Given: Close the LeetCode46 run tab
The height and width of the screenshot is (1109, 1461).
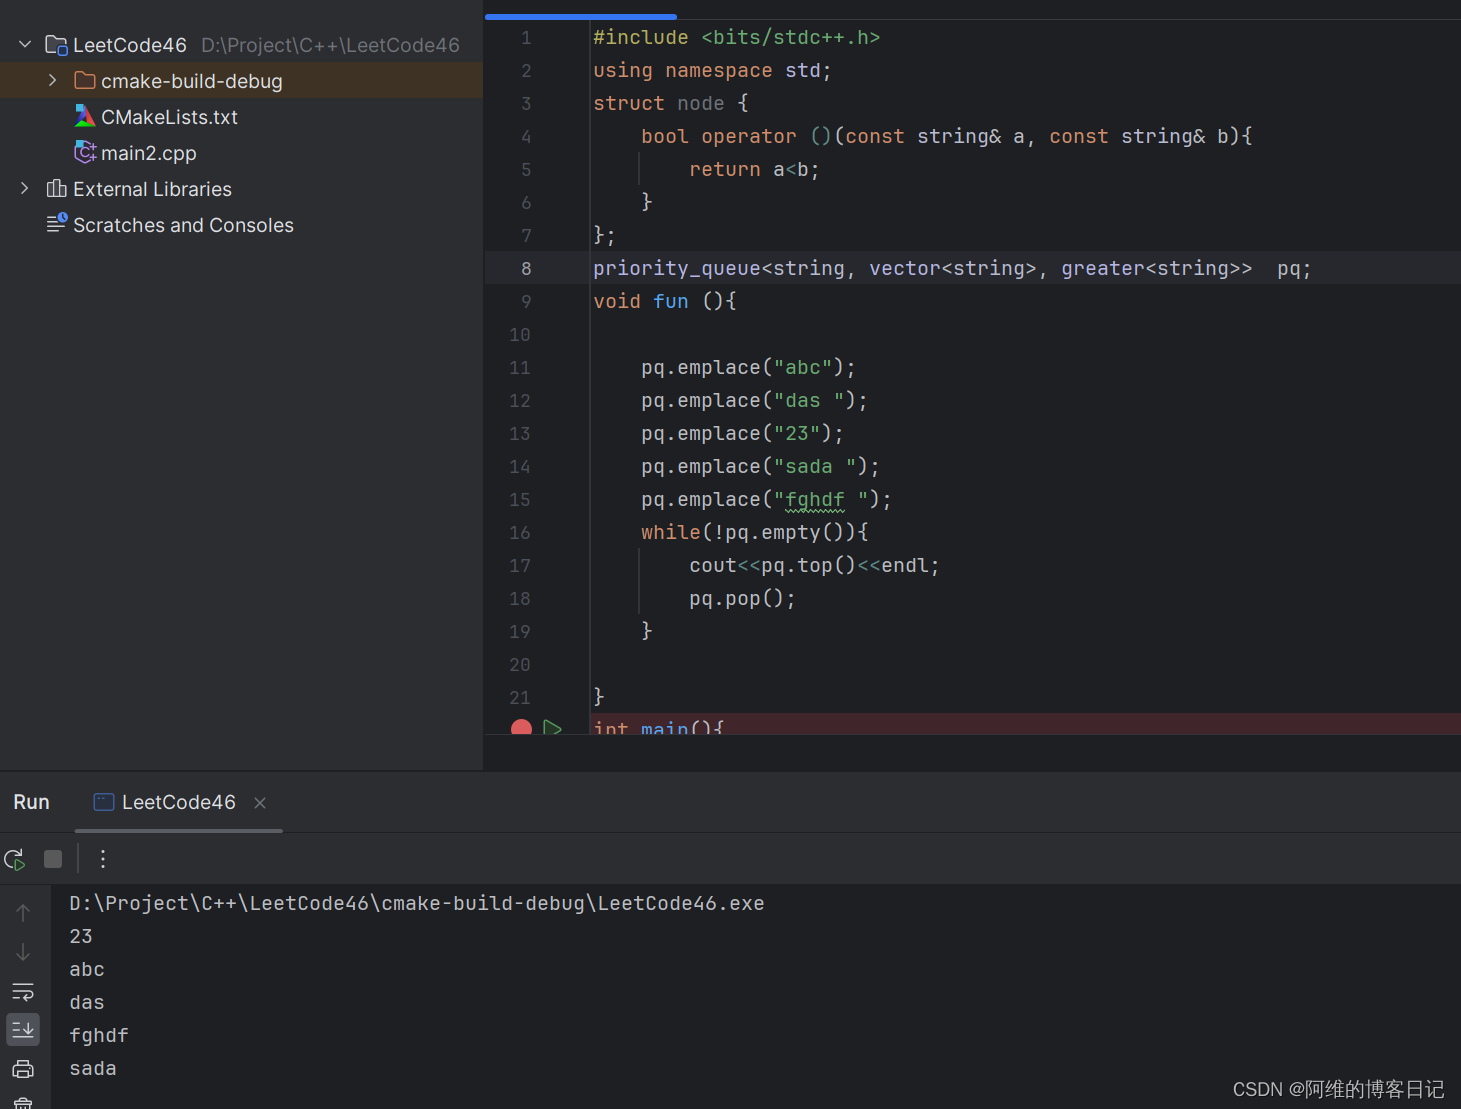Looking at the screenshot, I should click(x=260, y=803).
